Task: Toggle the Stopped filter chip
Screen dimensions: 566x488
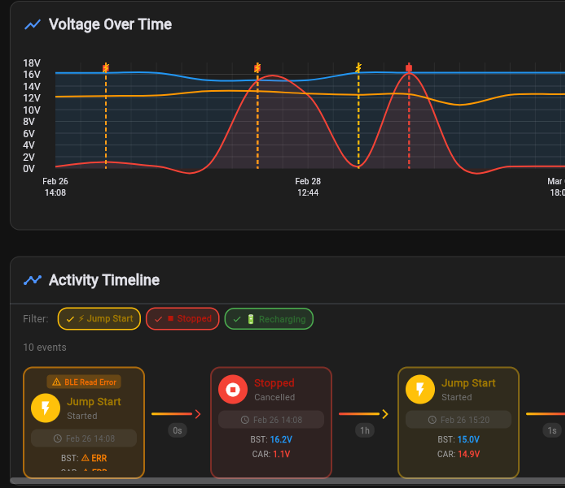Action: pos(183,319)
